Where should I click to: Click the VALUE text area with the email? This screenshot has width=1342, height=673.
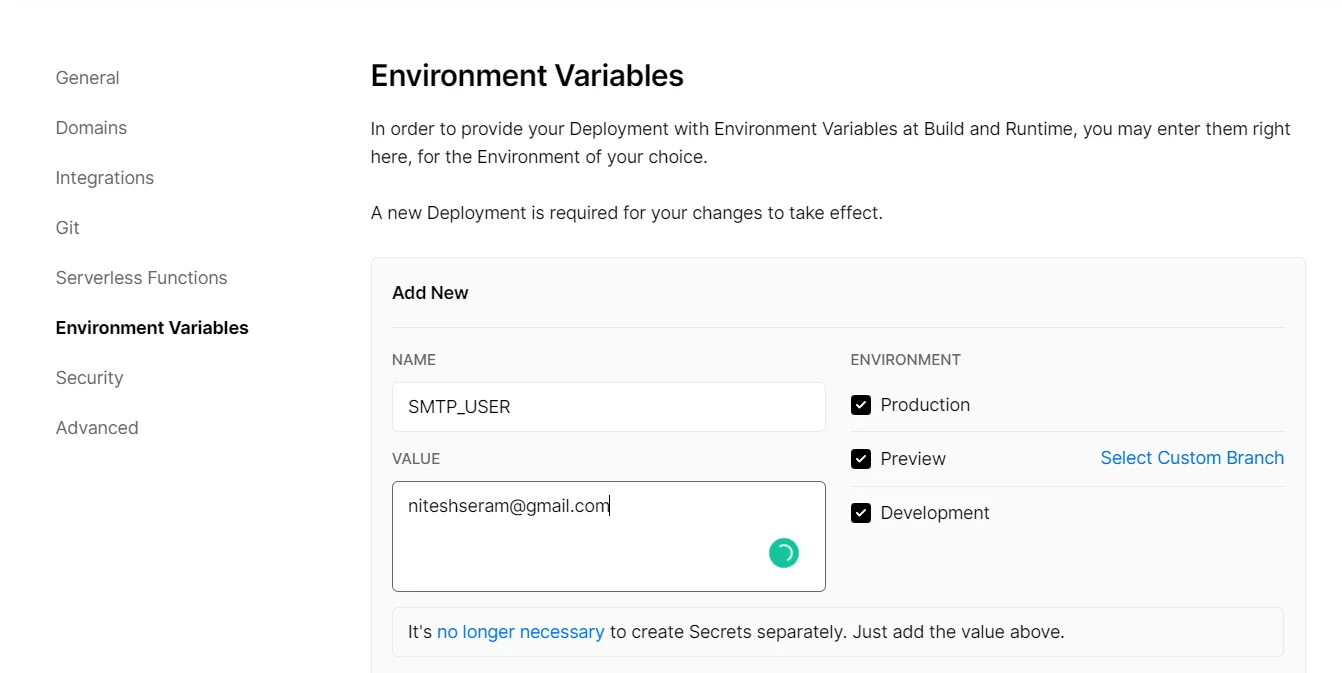pos(608,536)
